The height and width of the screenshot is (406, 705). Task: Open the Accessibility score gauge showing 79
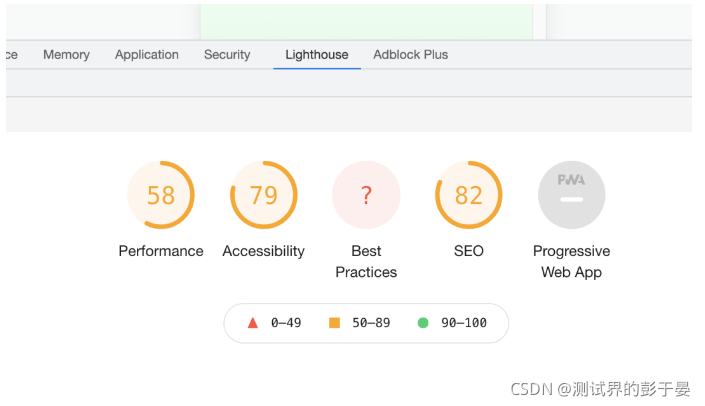point(263,195)
